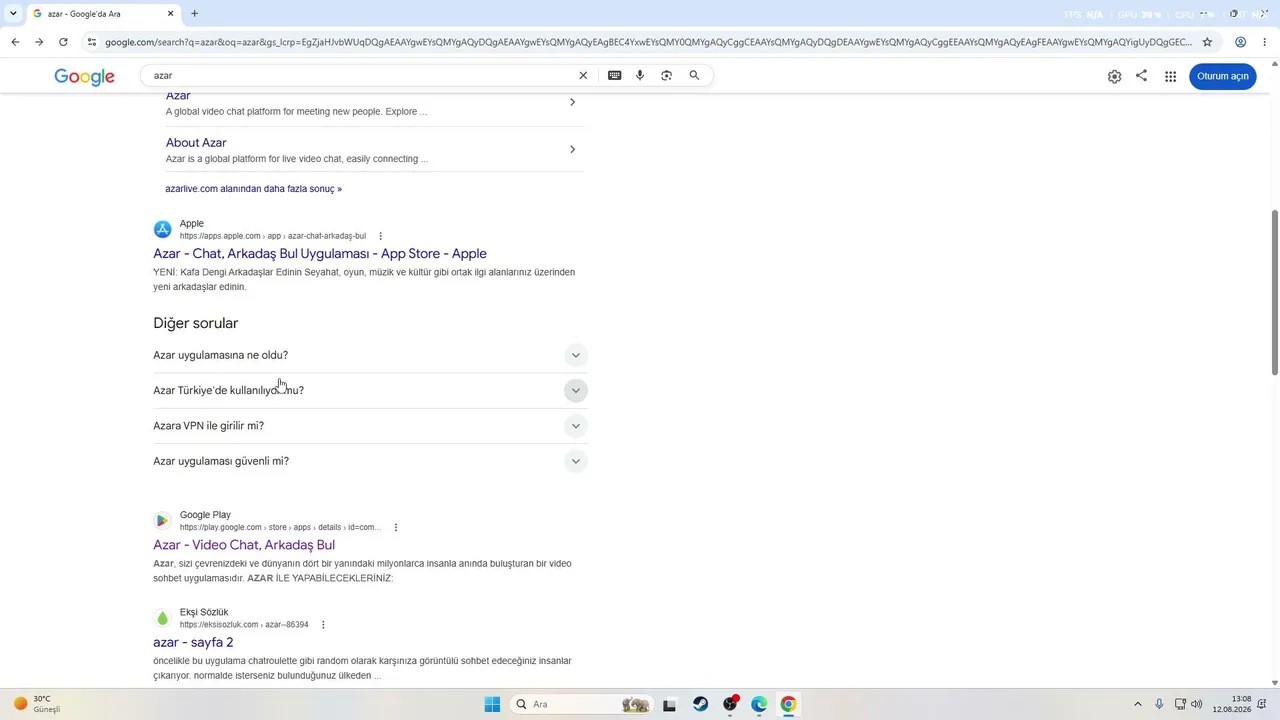Viewport: 1280px width, 720px height.
Task: Open the tab search dropdown arrow
Action: tap(13, 14)
